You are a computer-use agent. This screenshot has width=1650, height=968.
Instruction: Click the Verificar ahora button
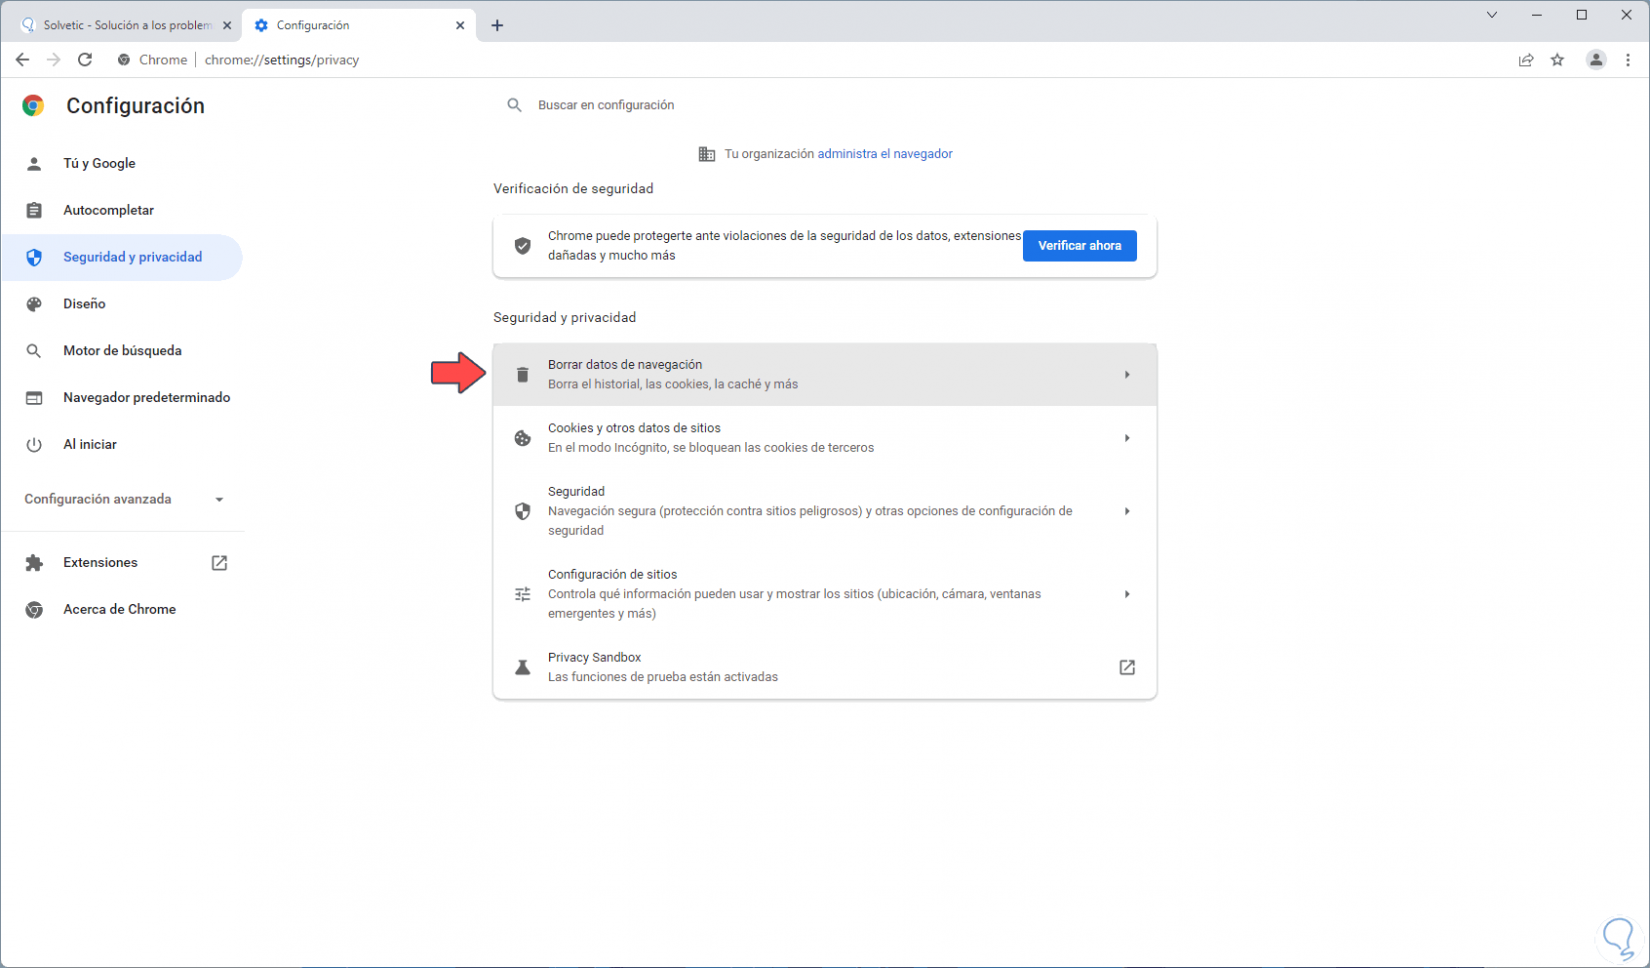point(1079,245)
